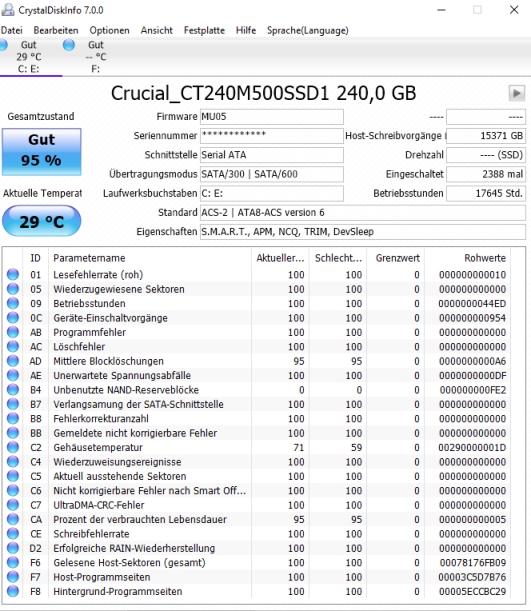Click status icon for Gelesene Host-Sektoren
The height and width of the screenshot is (611, 531).
(13, 563)
